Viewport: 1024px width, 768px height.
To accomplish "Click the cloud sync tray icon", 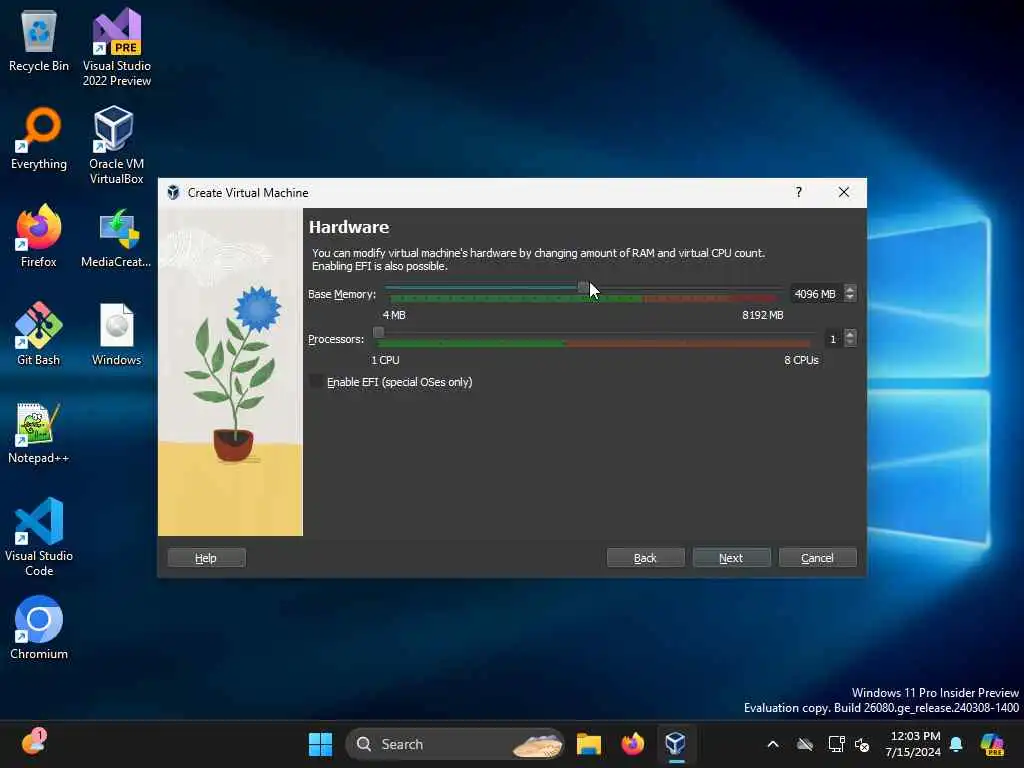I will point(805,744).
